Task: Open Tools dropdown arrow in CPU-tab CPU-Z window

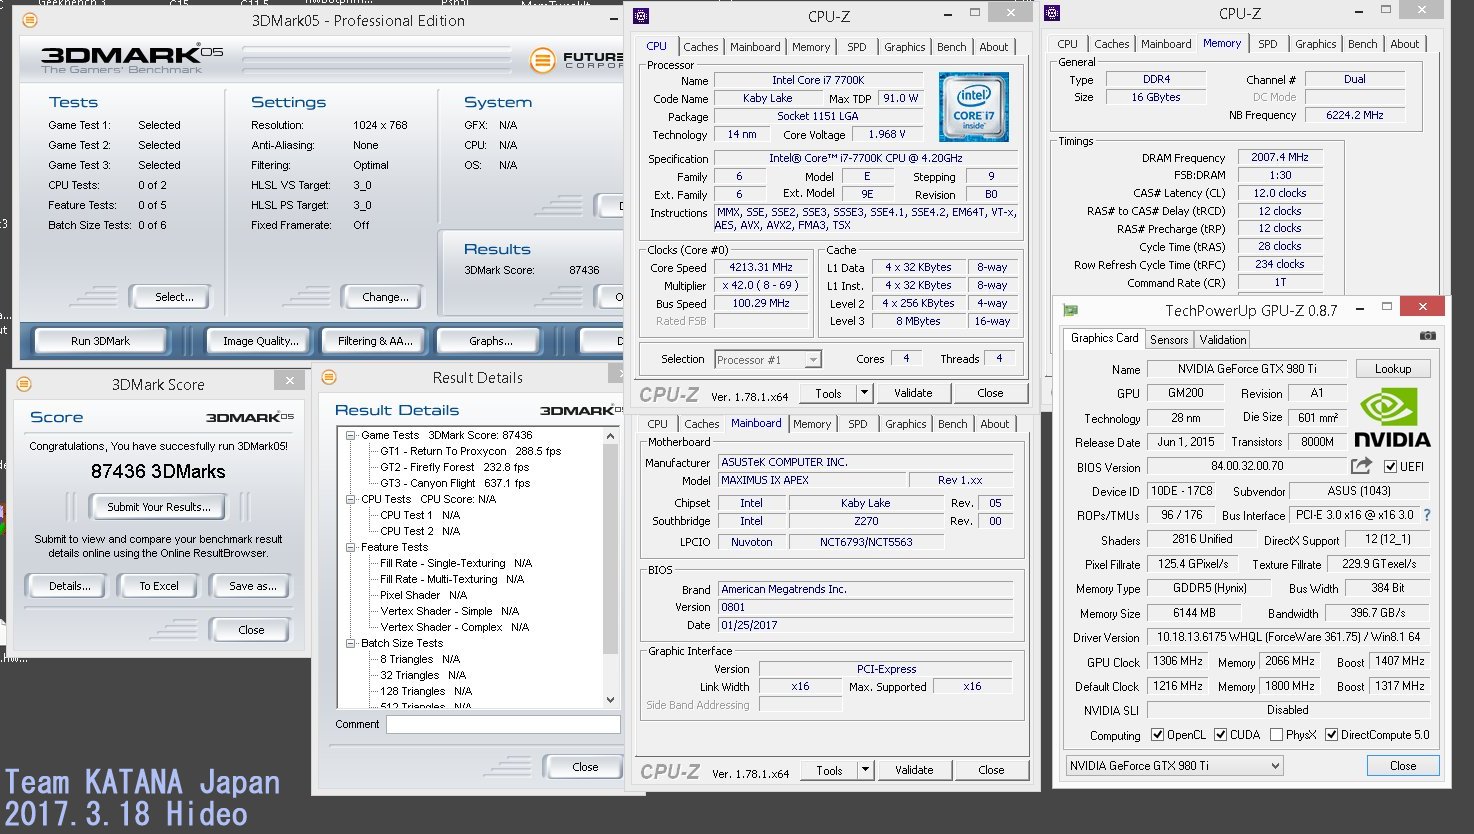Action: [x=865, y=393]
